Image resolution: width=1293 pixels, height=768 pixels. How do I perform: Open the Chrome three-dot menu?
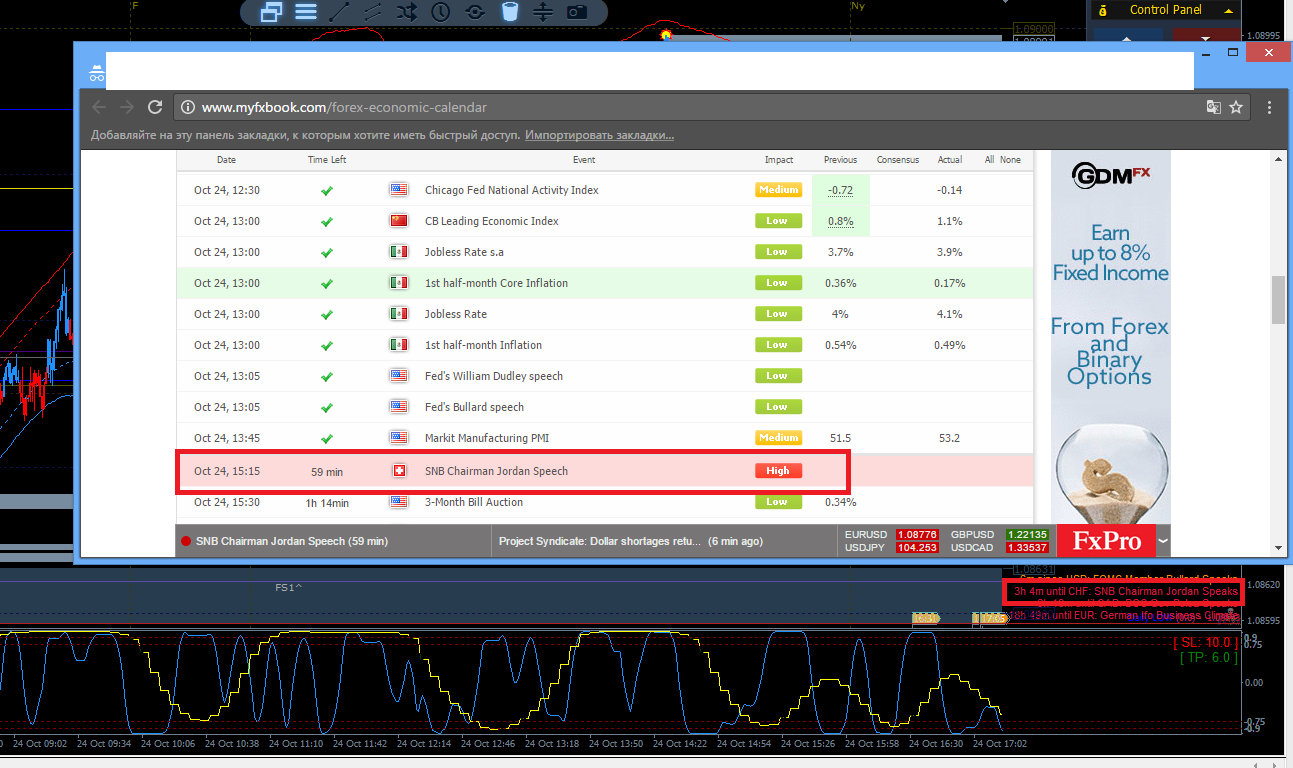click(x=1270, y=107)
